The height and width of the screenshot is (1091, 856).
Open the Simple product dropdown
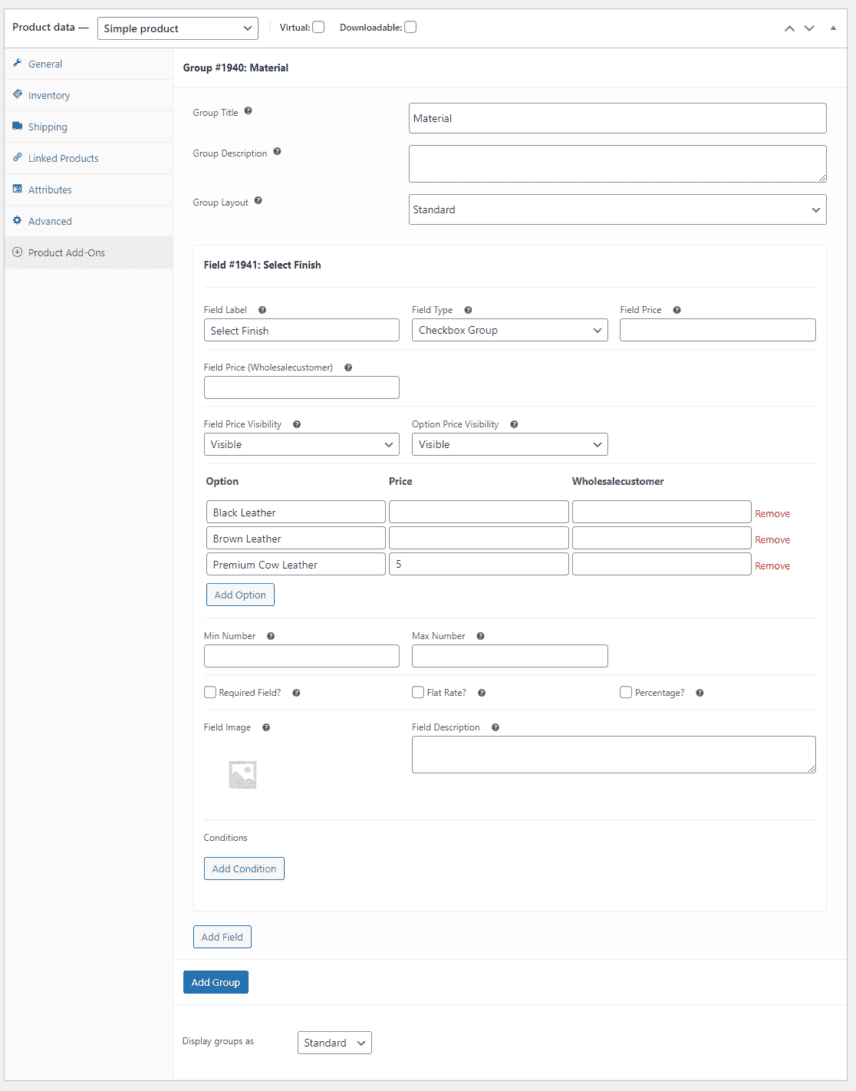[177, 28]
